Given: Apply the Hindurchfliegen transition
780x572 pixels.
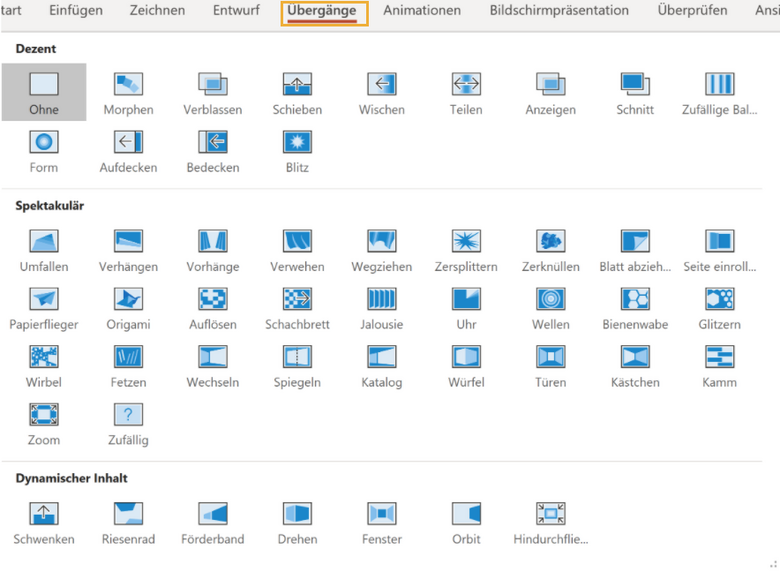Looking at the screenshot, I should pos(551,522).
